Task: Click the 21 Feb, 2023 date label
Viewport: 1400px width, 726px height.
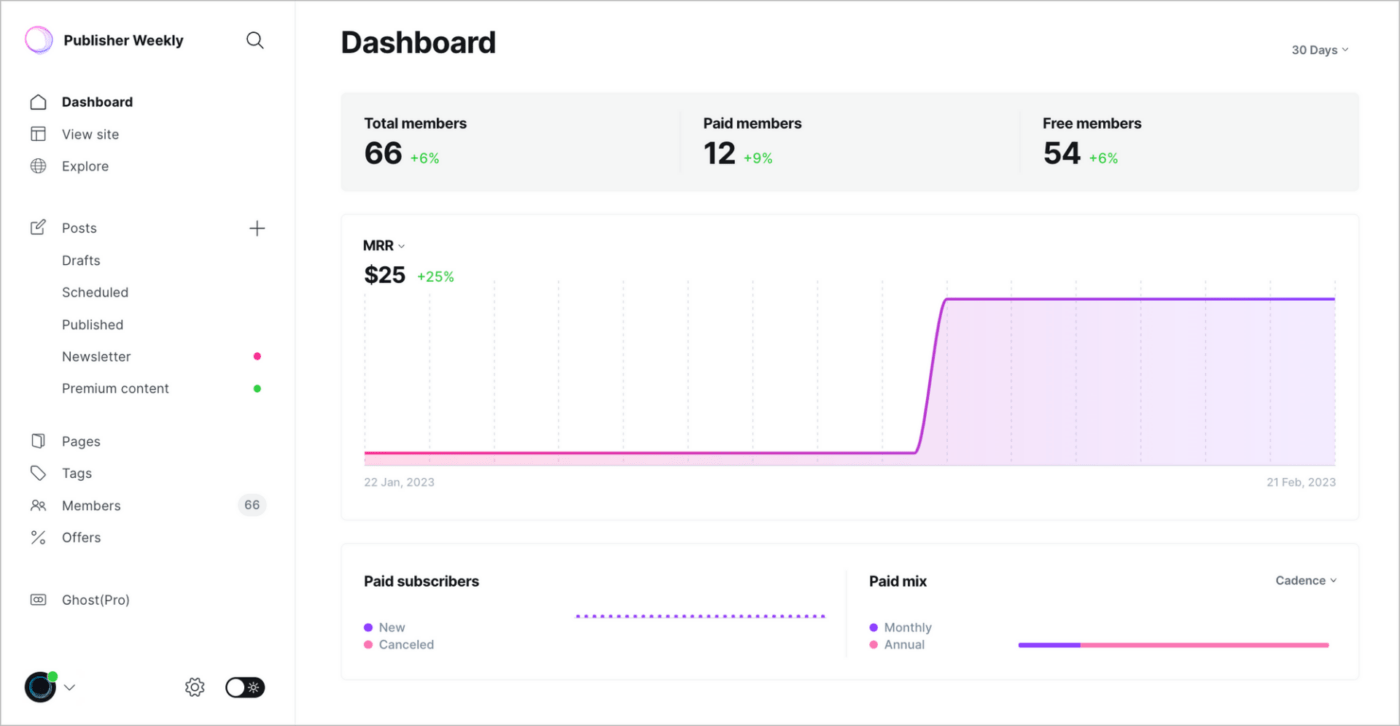Action: (x=1301, y=482)
